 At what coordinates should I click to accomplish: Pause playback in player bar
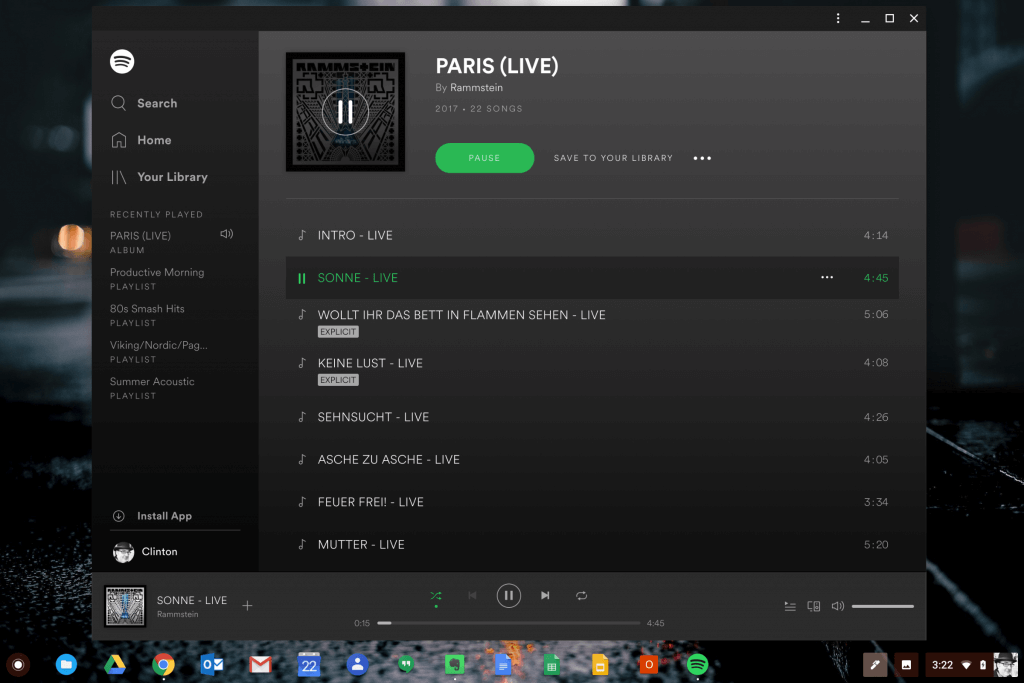pyautogui.click(x=509, y=596)
